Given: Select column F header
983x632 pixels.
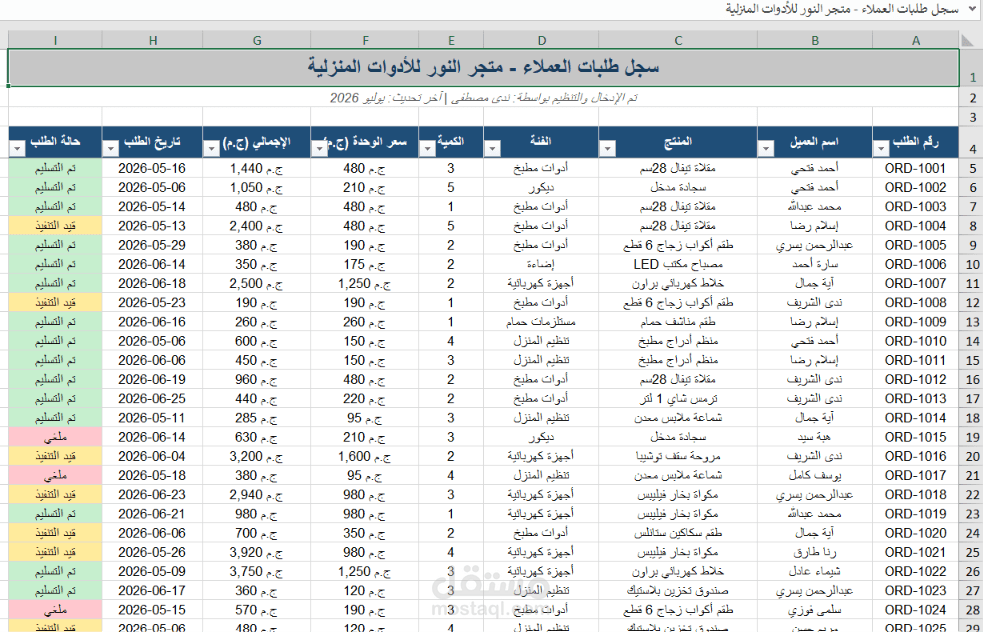Looking at the screenshot, I should click(x=365, y=40).
